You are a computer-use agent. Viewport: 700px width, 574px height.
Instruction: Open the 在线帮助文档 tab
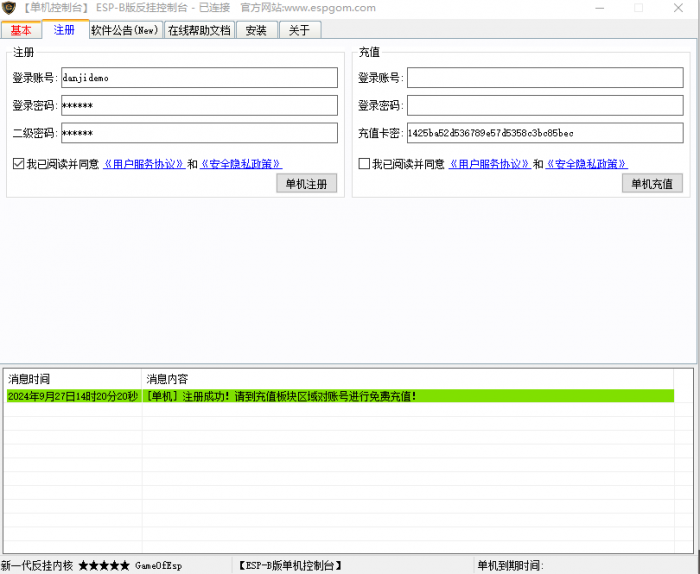(x=199, y=30)
